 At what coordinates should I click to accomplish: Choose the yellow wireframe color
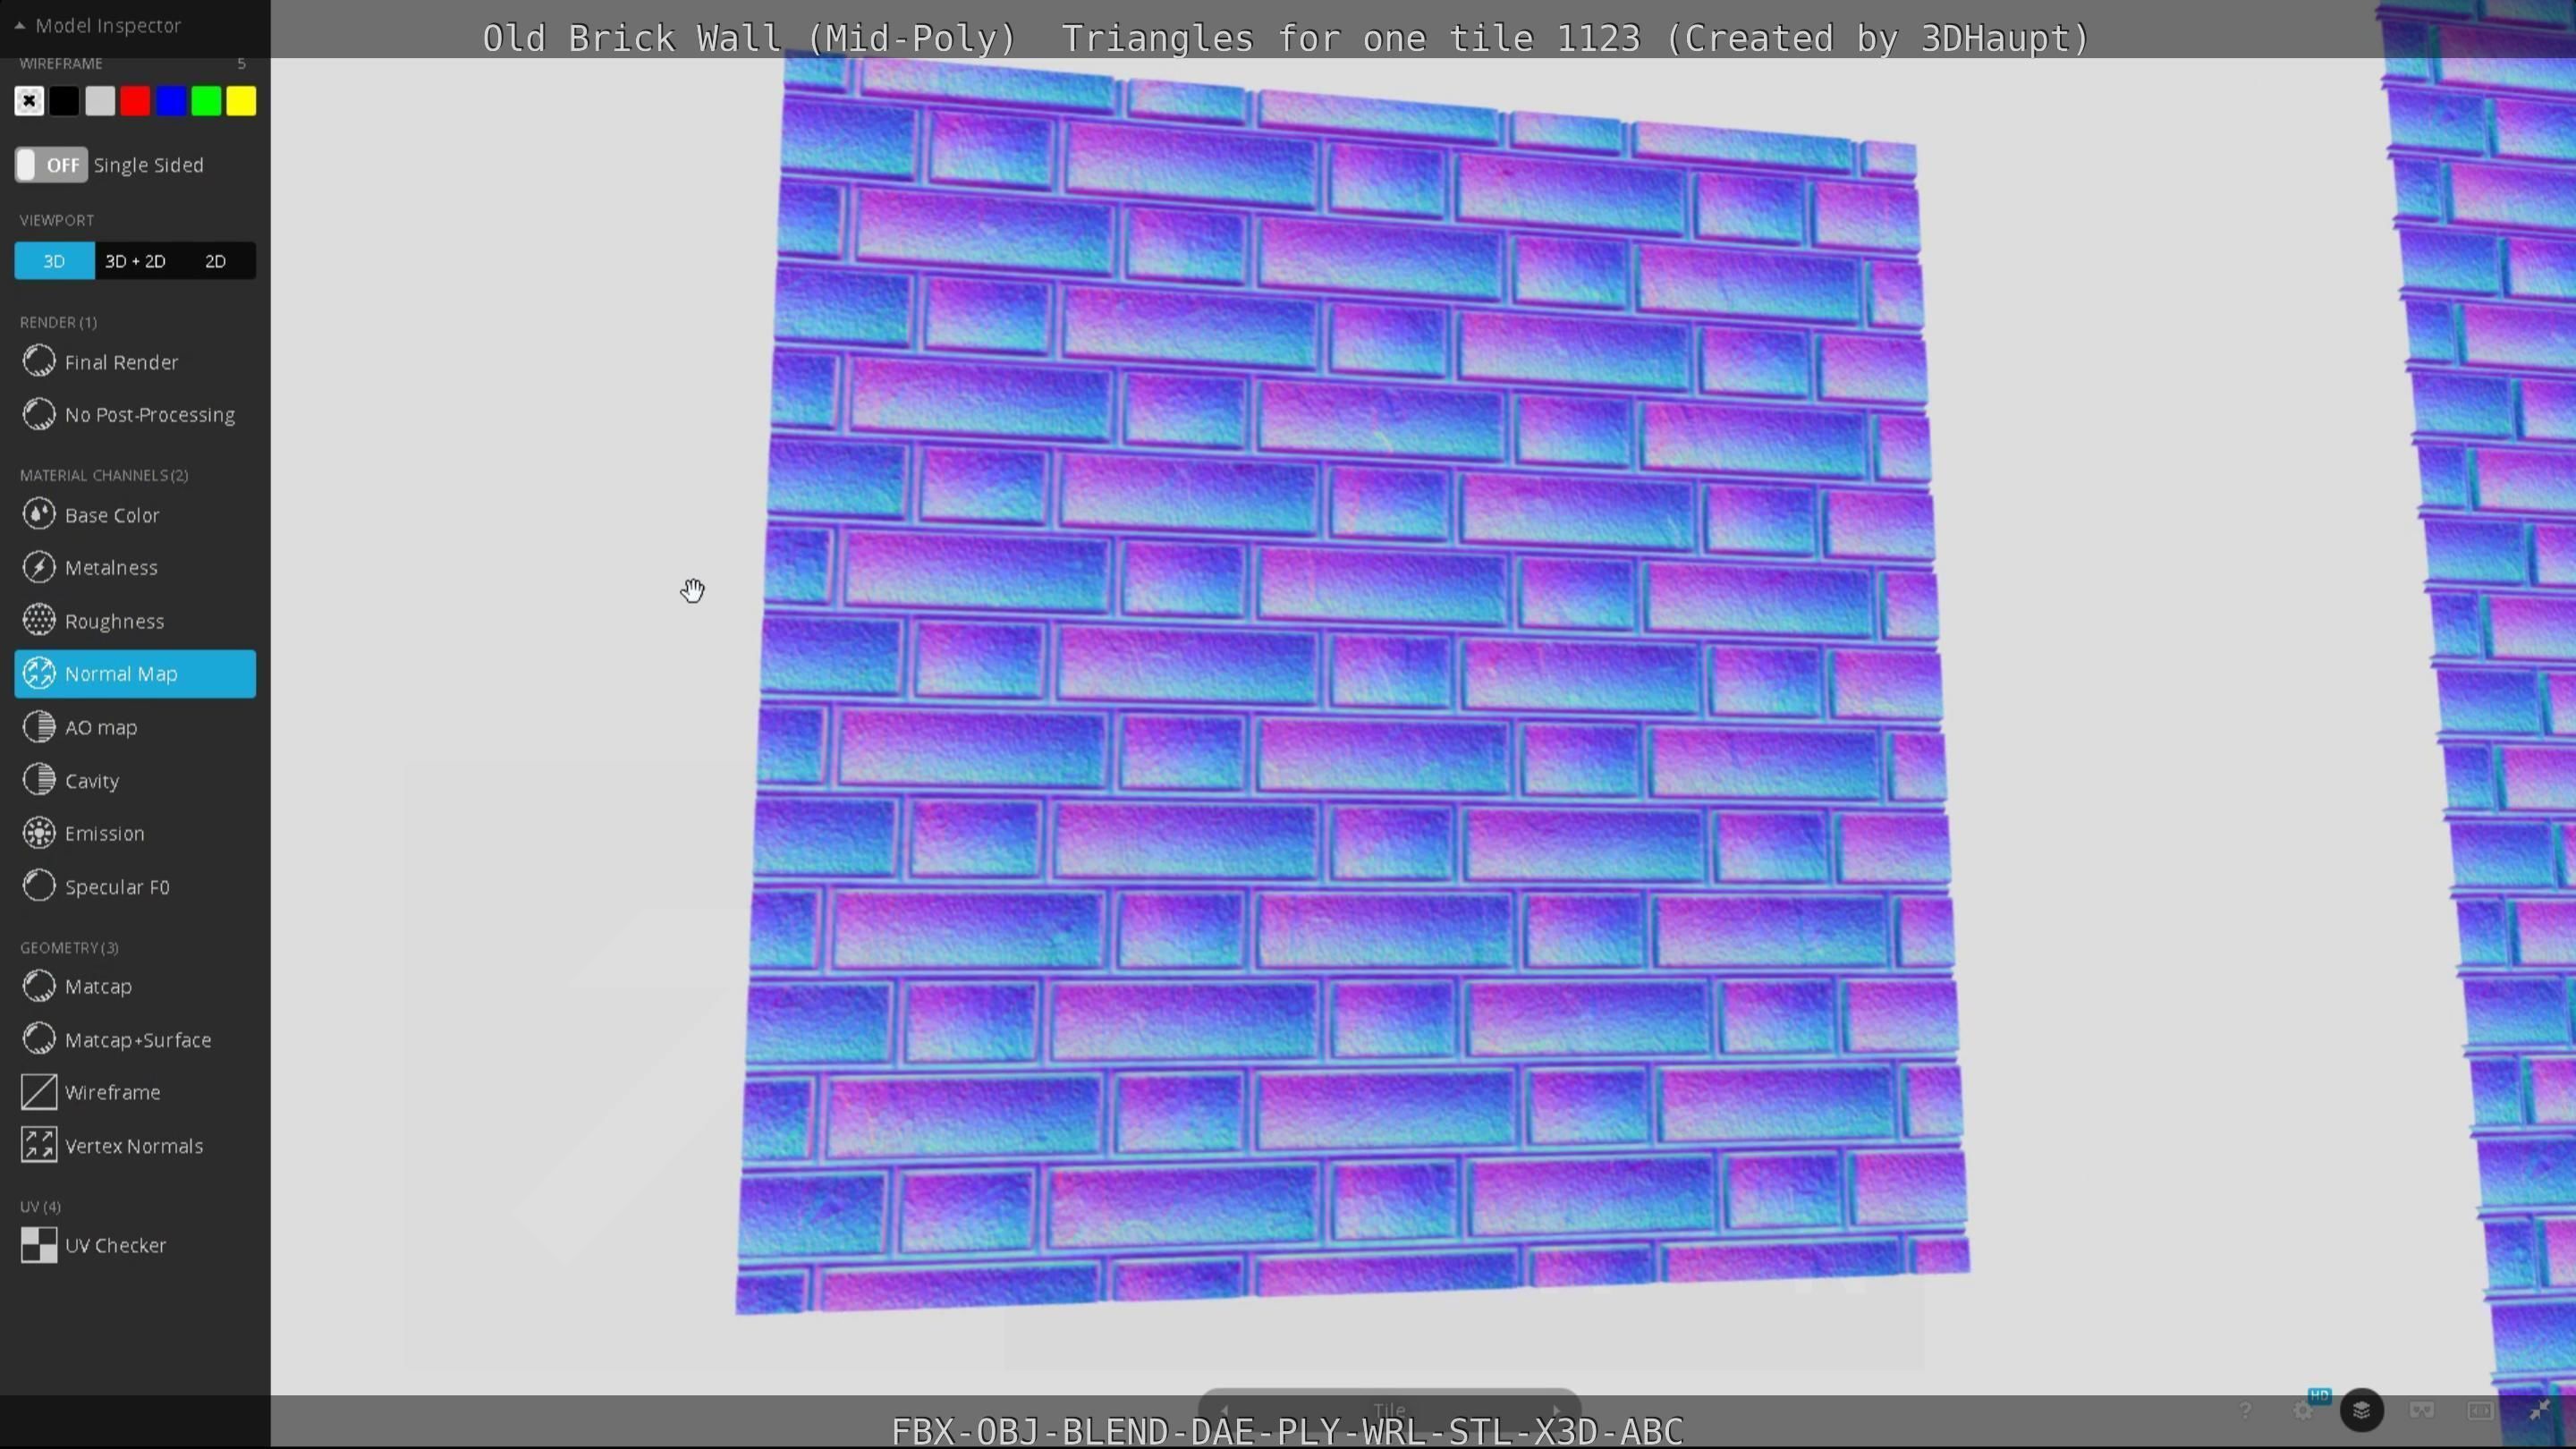pos(241,101)
